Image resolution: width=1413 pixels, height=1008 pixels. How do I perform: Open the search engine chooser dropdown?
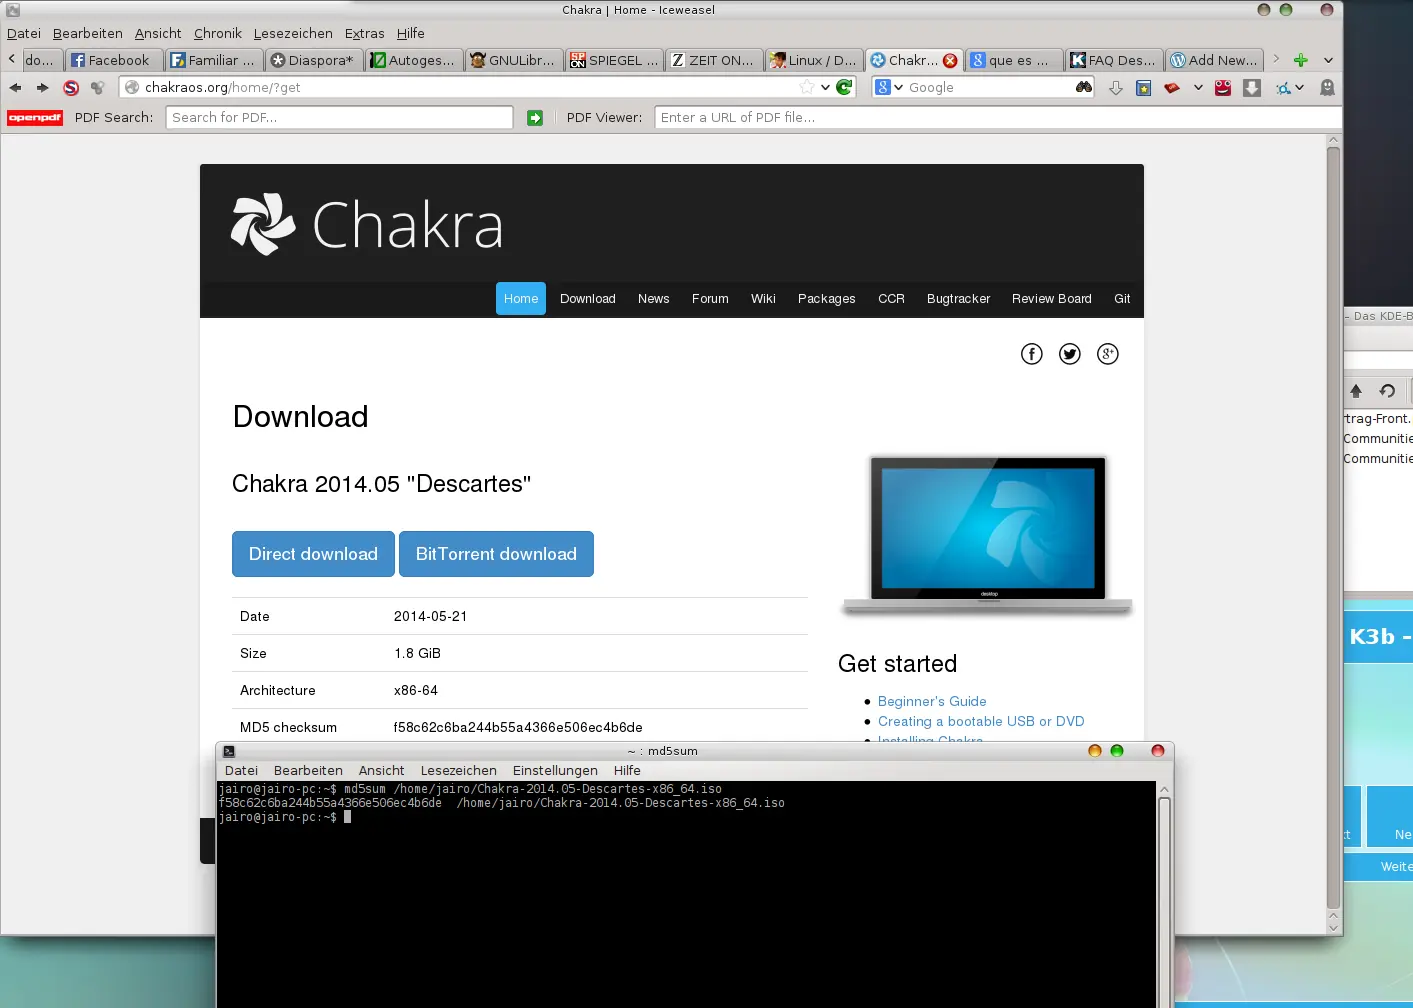coord(890,88)
